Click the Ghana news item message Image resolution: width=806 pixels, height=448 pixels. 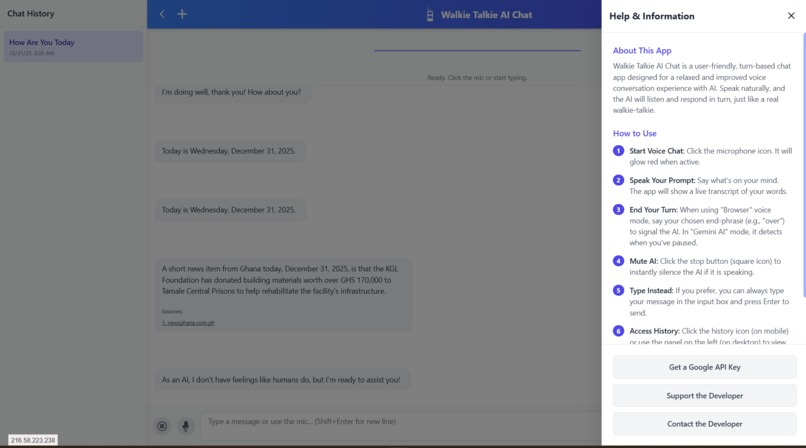283,294
